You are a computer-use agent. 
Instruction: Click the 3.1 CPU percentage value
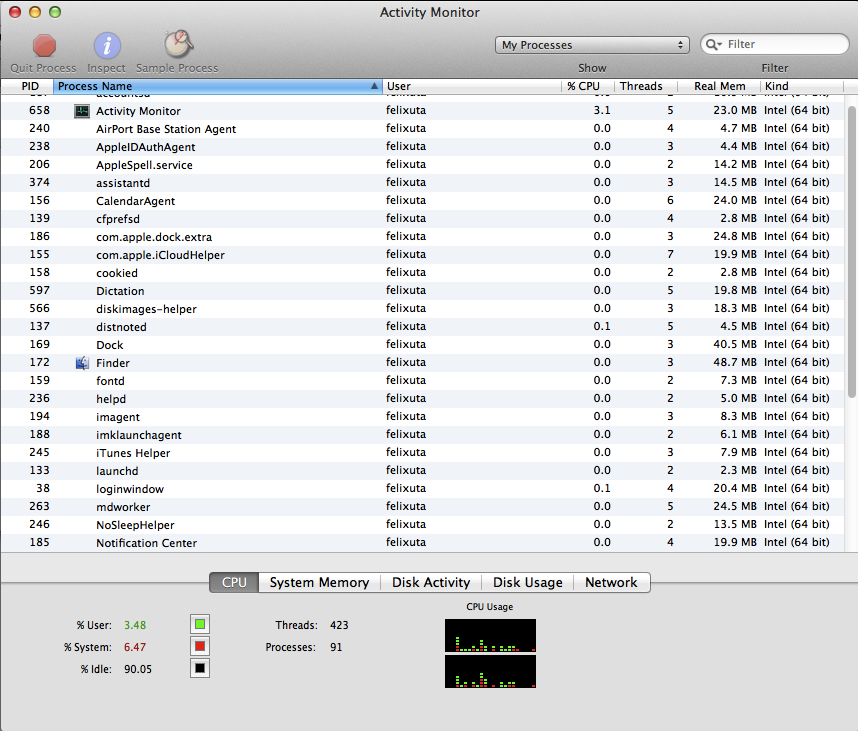[x=602, y=111]
